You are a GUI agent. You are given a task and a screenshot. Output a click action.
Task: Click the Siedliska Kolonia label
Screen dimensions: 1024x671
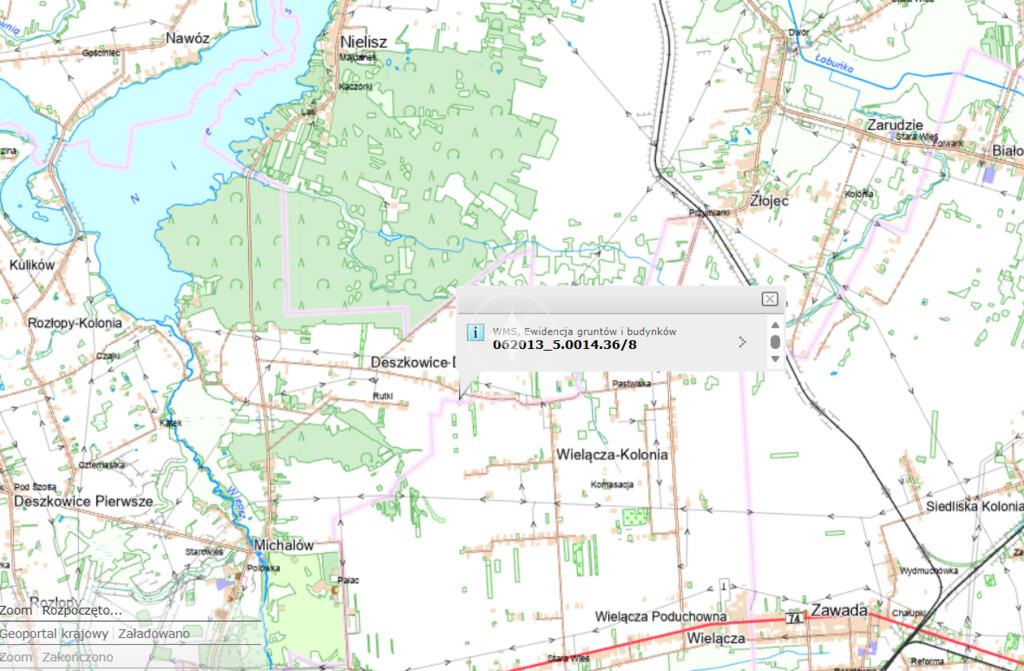[974, 506]
